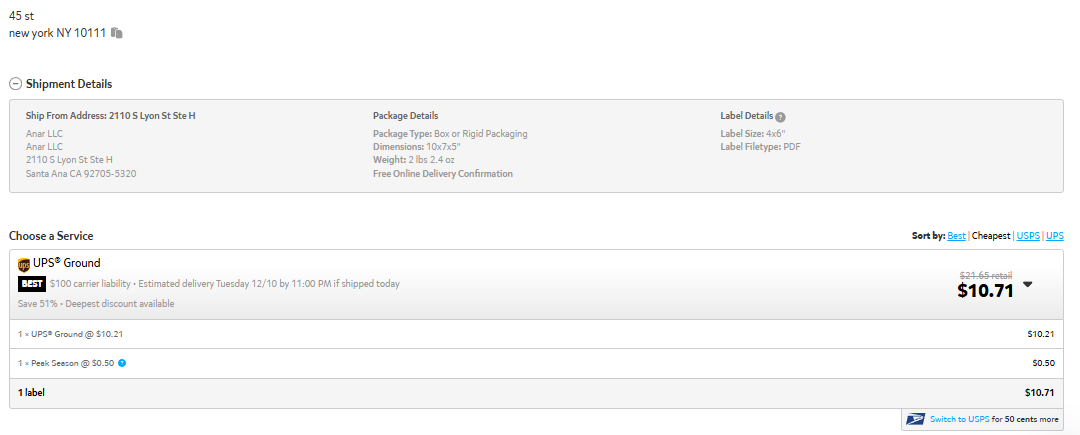Viewport: 1080px width, 435px height.
Task: Filter services by USPS
Action: 1028,236
